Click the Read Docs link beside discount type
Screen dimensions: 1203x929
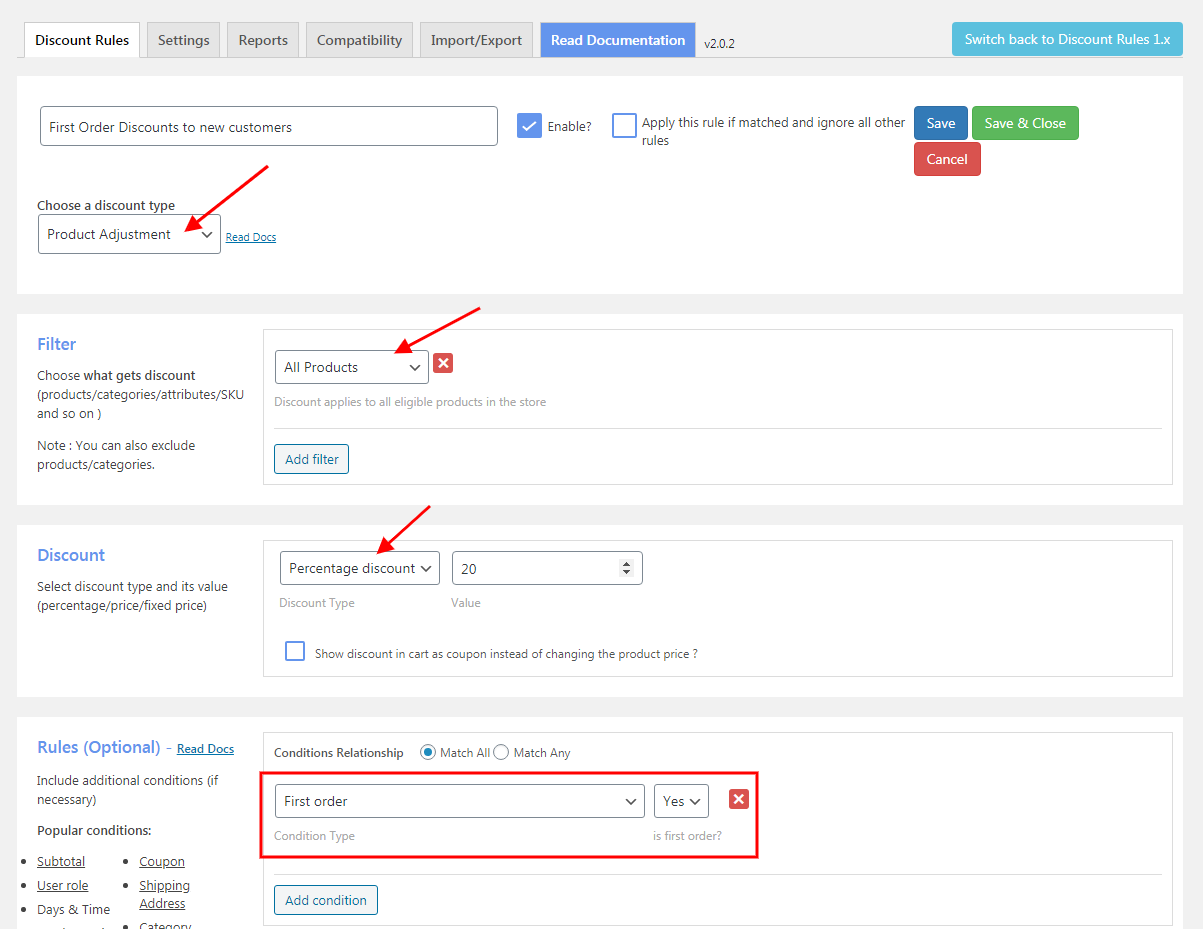tap(250, 237)
